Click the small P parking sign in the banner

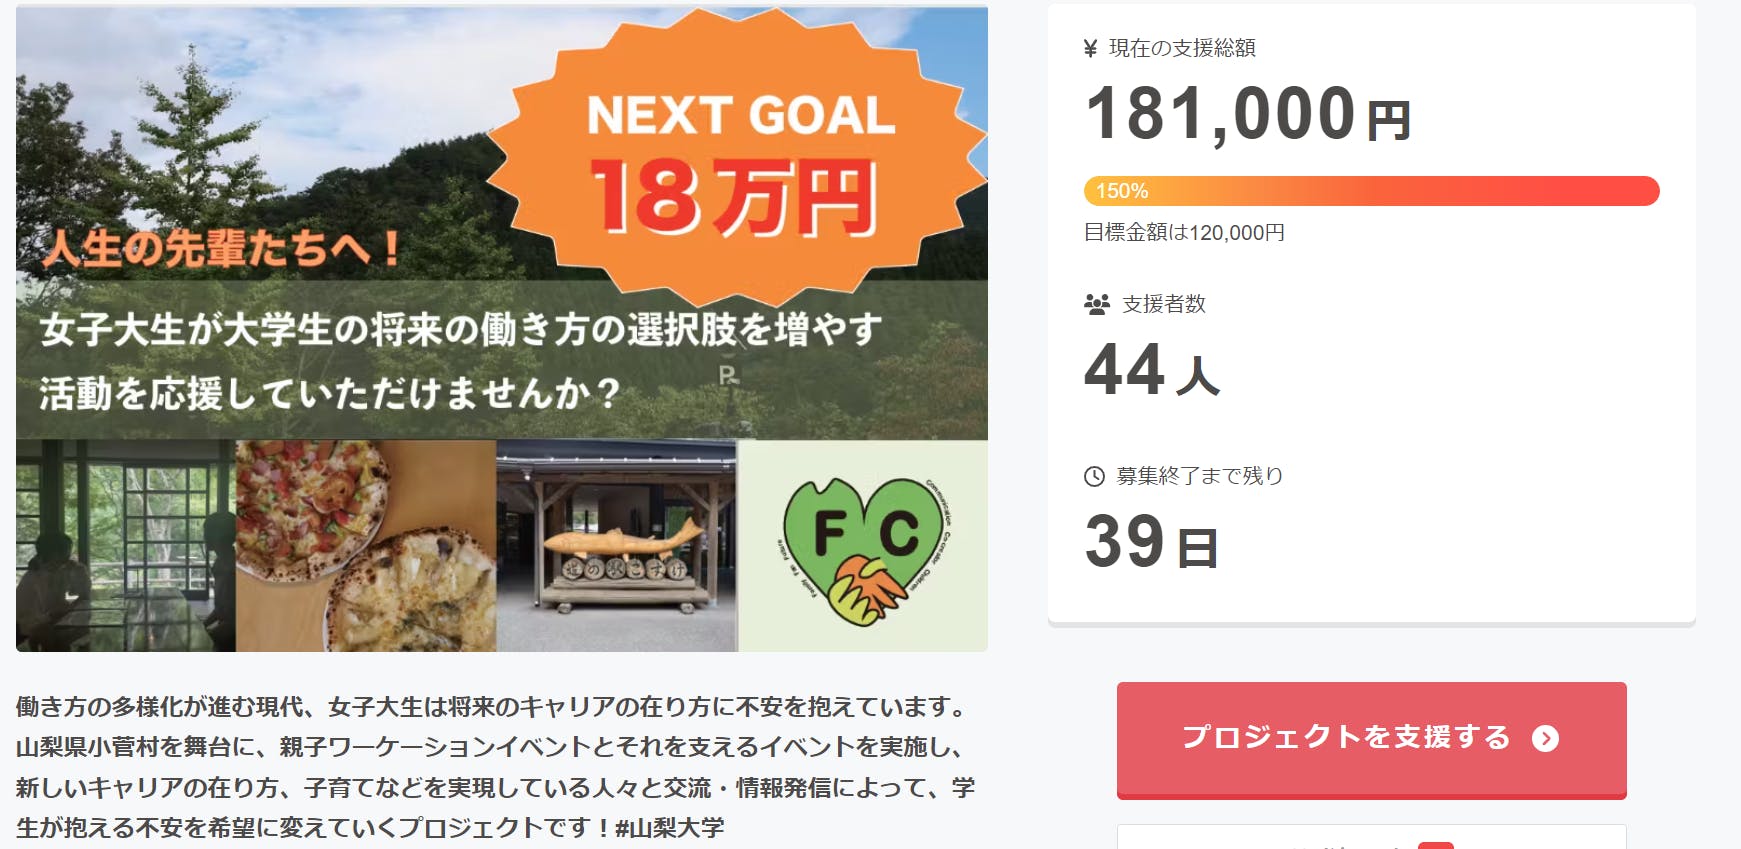click(x=728, y=376)
